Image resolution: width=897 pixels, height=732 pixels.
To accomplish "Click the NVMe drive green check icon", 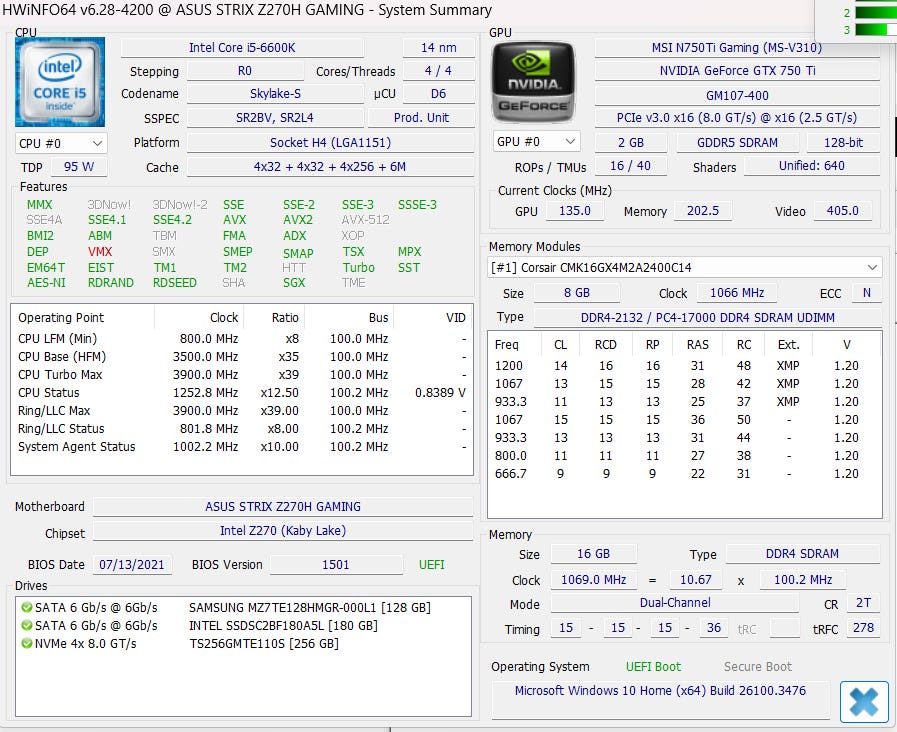I will (x=26, y=643).
